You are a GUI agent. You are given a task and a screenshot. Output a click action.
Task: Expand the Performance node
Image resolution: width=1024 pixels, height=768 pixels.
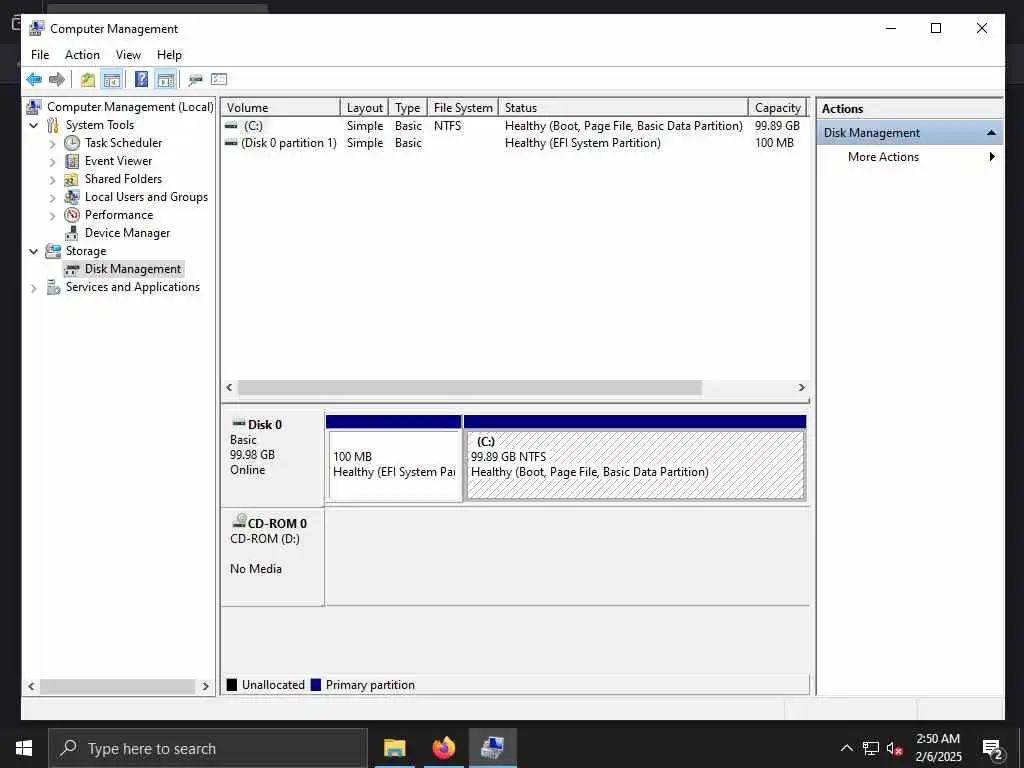pos(53,216)
